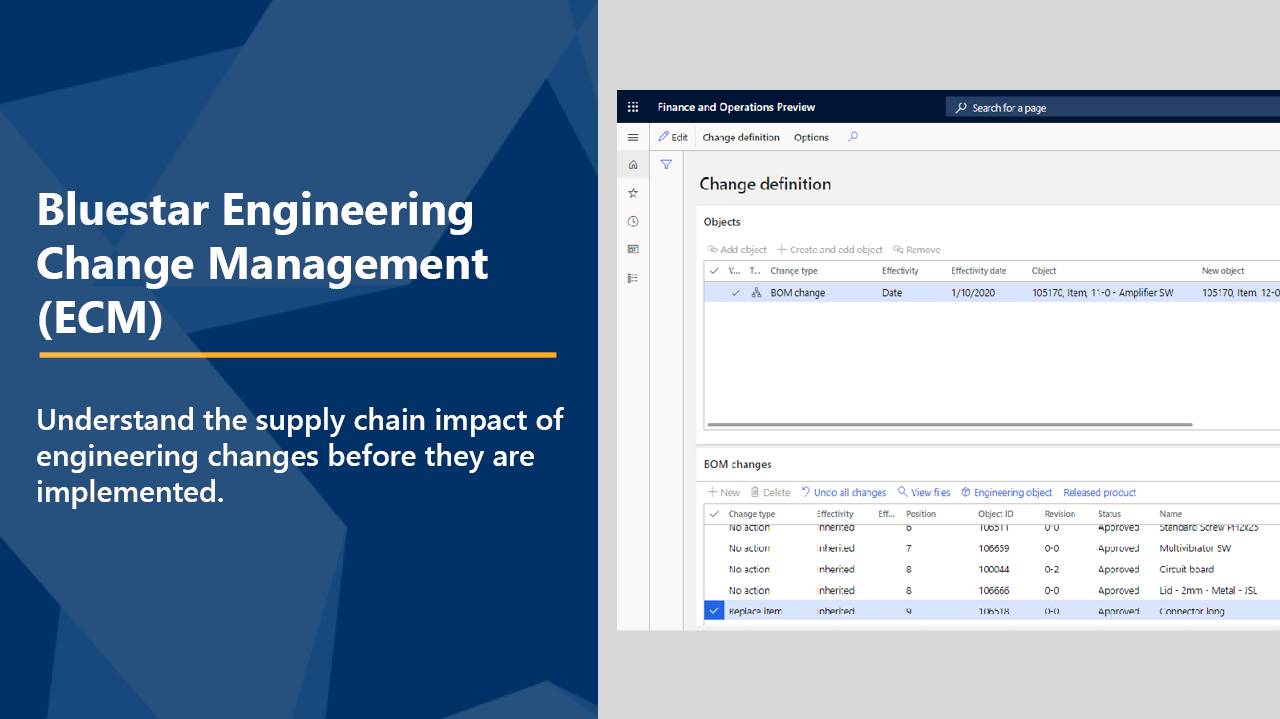Image resolution: width=1280 pixels, height=719 pixels.
Task: Open the Change definition menu
Action: coord(740,136)
